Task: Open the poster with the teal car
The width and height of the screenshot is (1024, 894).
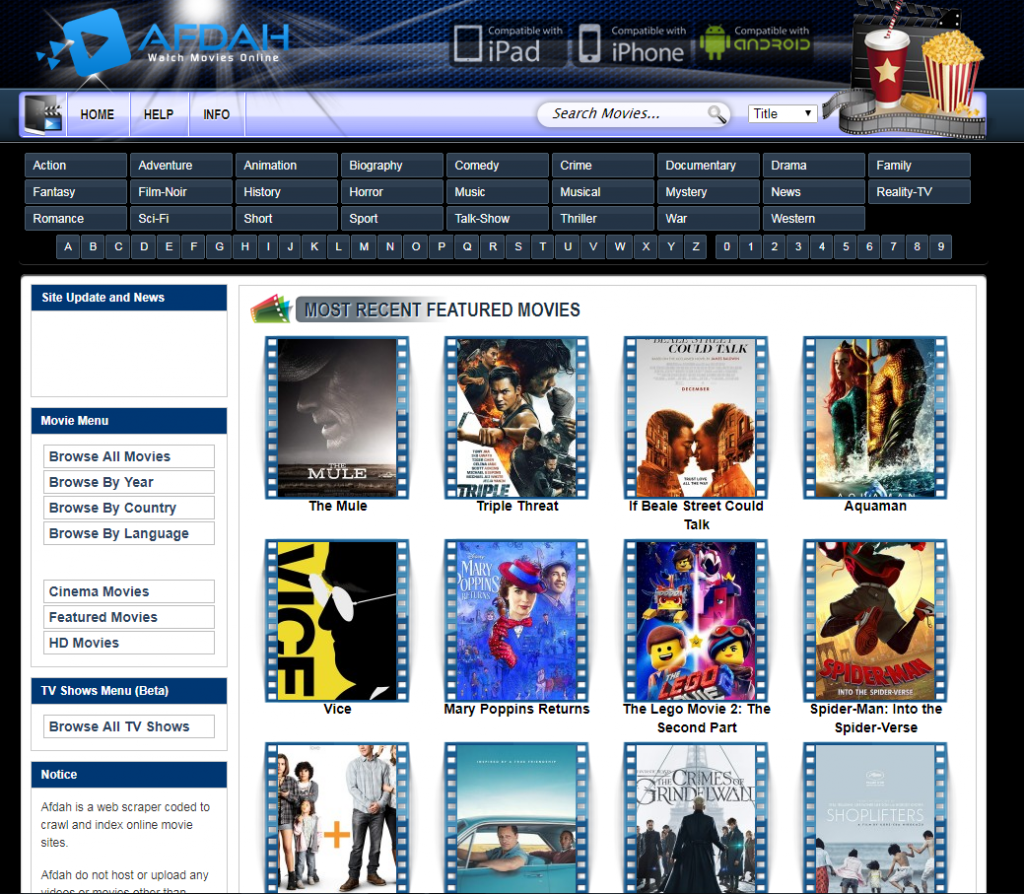Action: pyautogui.click(x=517, y=818)
